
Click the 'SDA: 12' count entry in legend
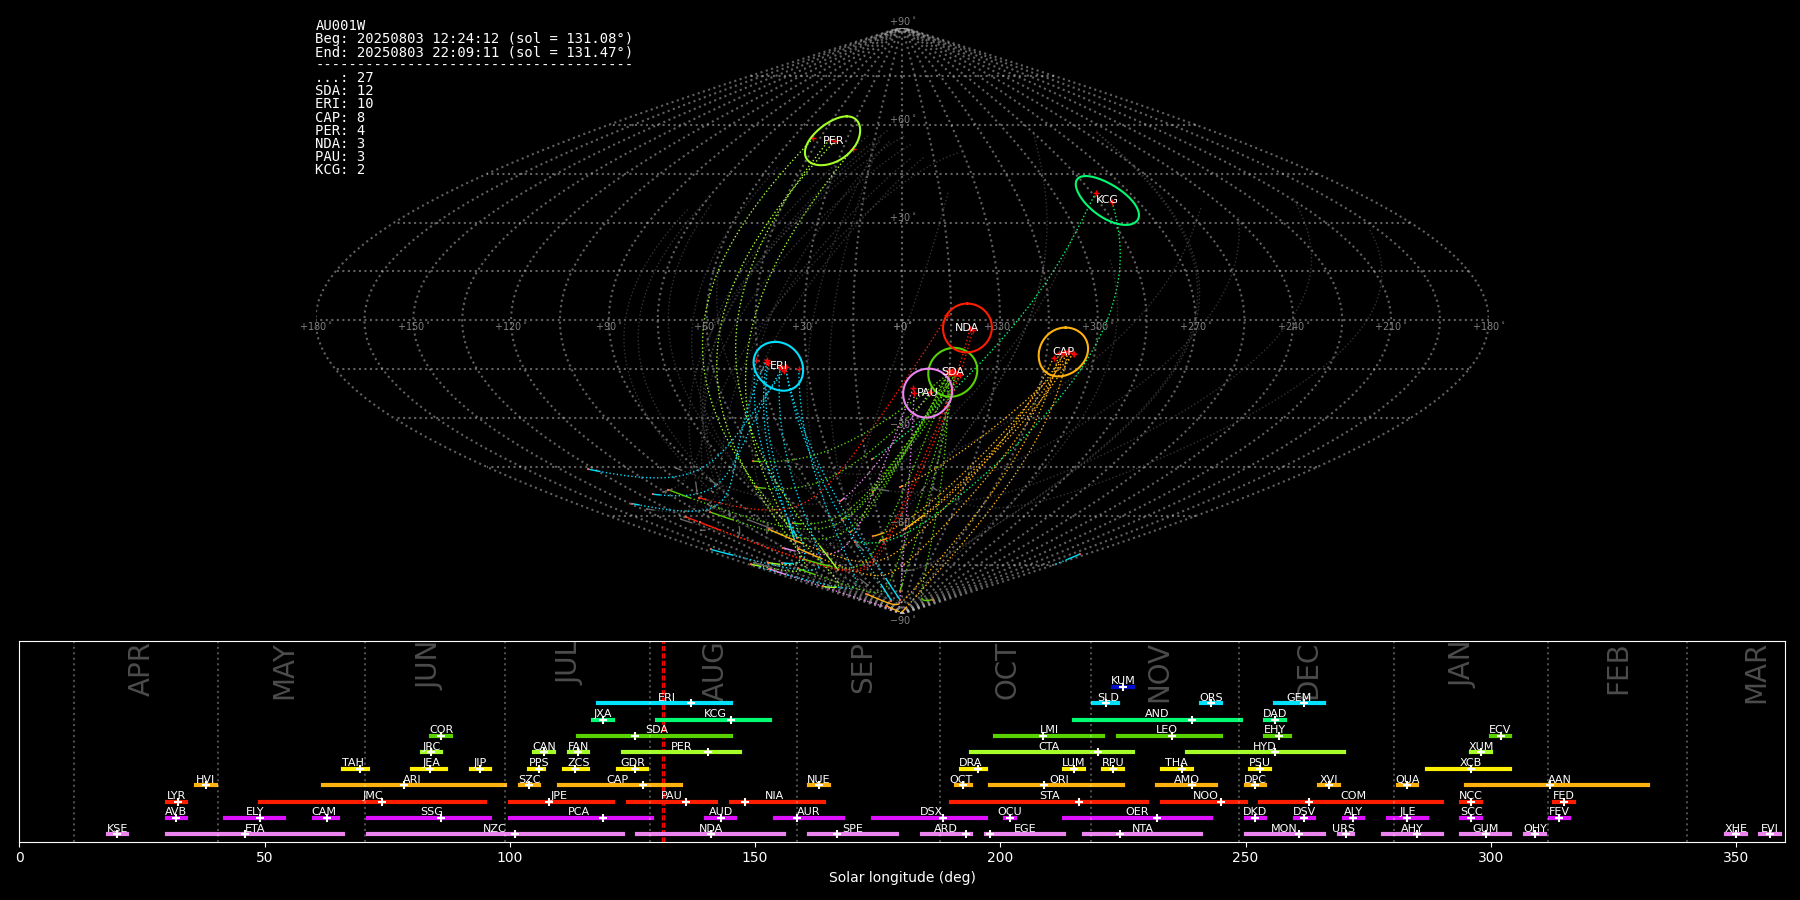point(344,91)
